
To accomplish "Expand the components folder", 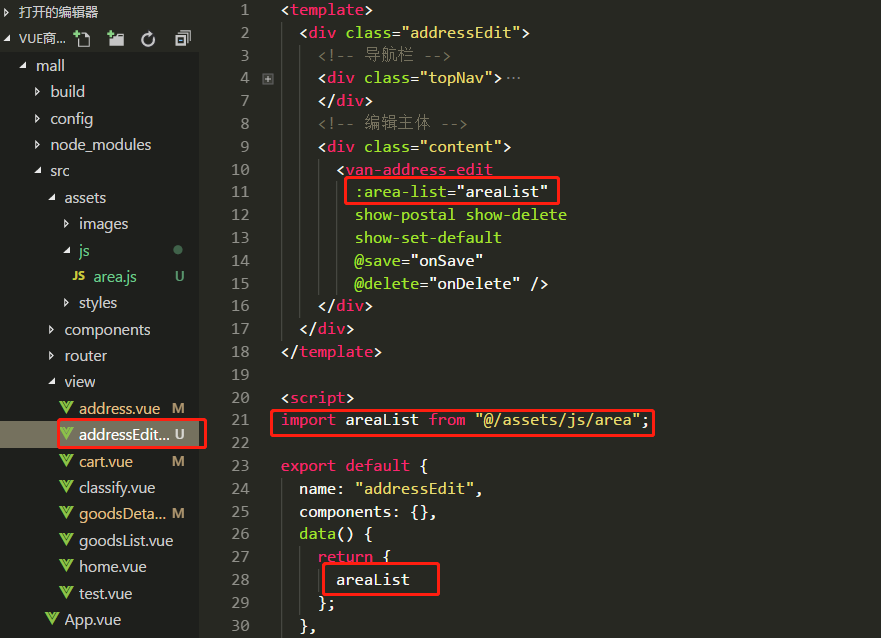I will click(51, 329).
